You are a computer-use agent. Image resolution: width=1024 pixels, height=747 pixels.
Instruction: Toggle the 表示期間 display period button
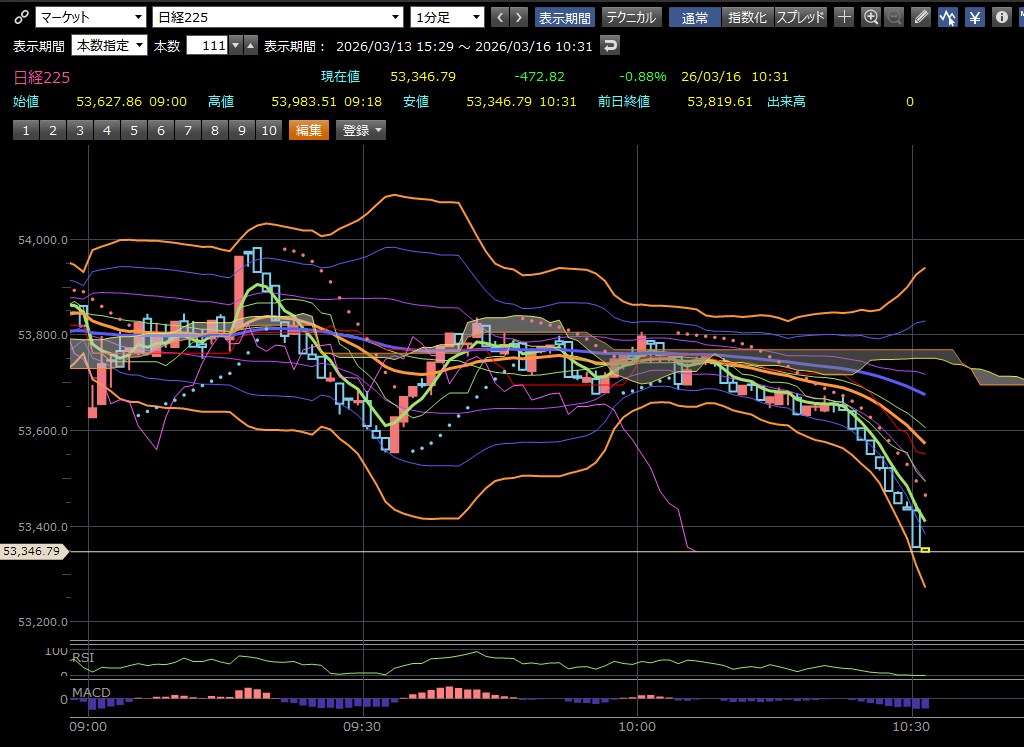(x=565, y=17)
